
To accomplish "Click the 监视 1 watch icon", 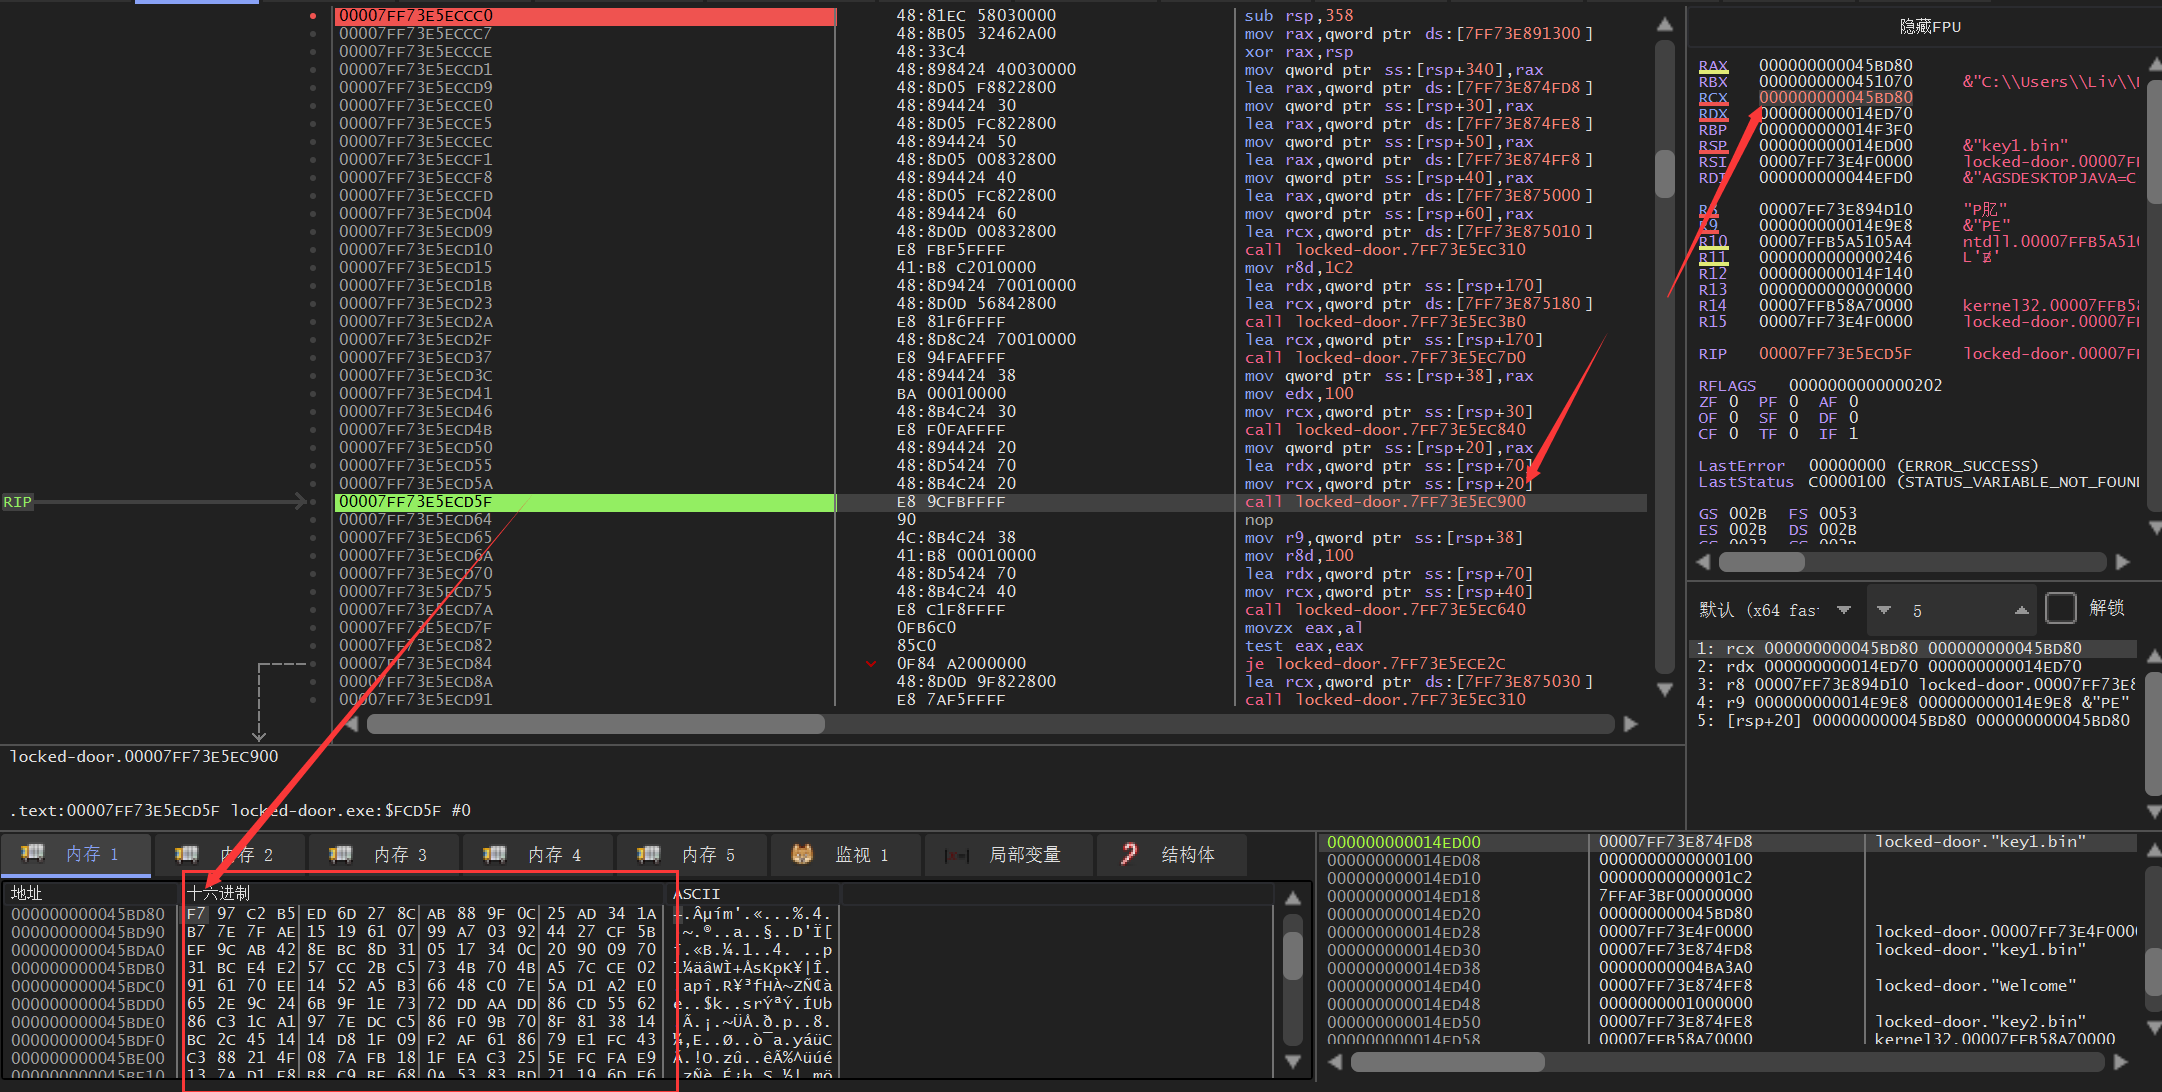I will 802,854.
